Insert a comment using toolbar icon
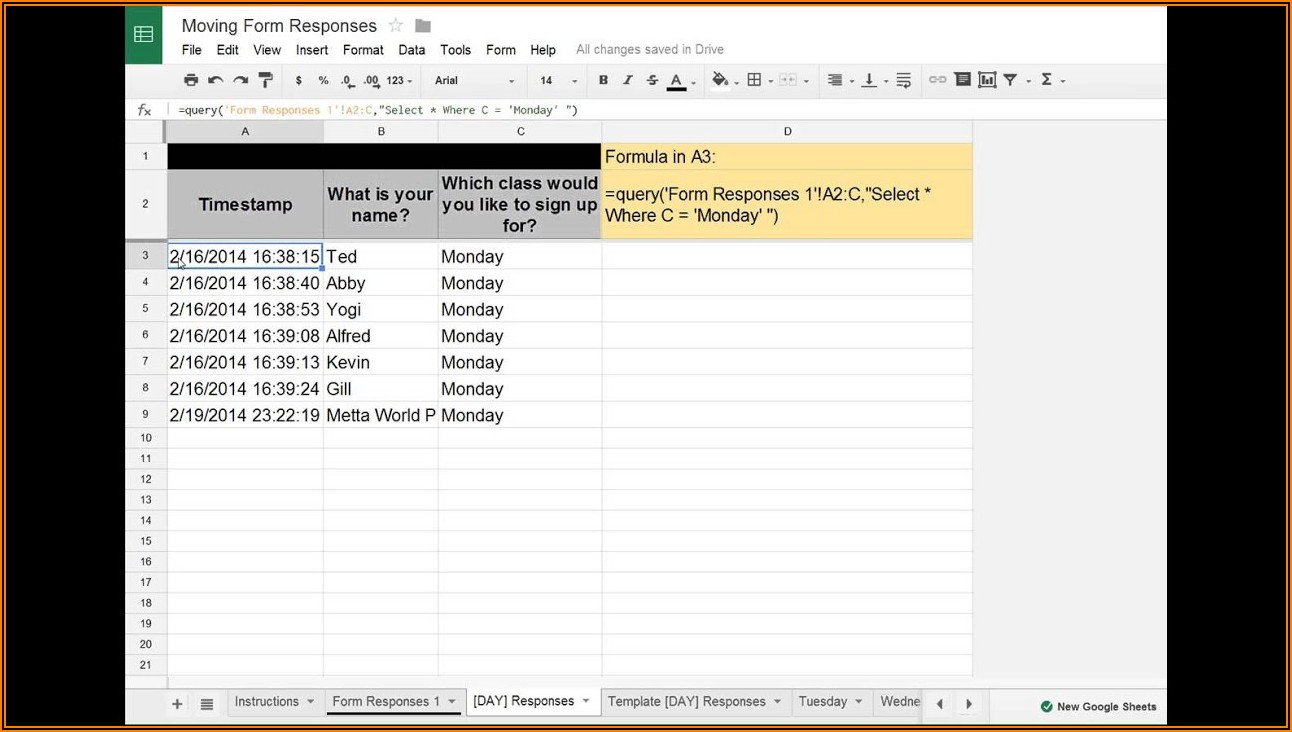The width and height of the screenshot is (1292, 732). click(962, 80)
